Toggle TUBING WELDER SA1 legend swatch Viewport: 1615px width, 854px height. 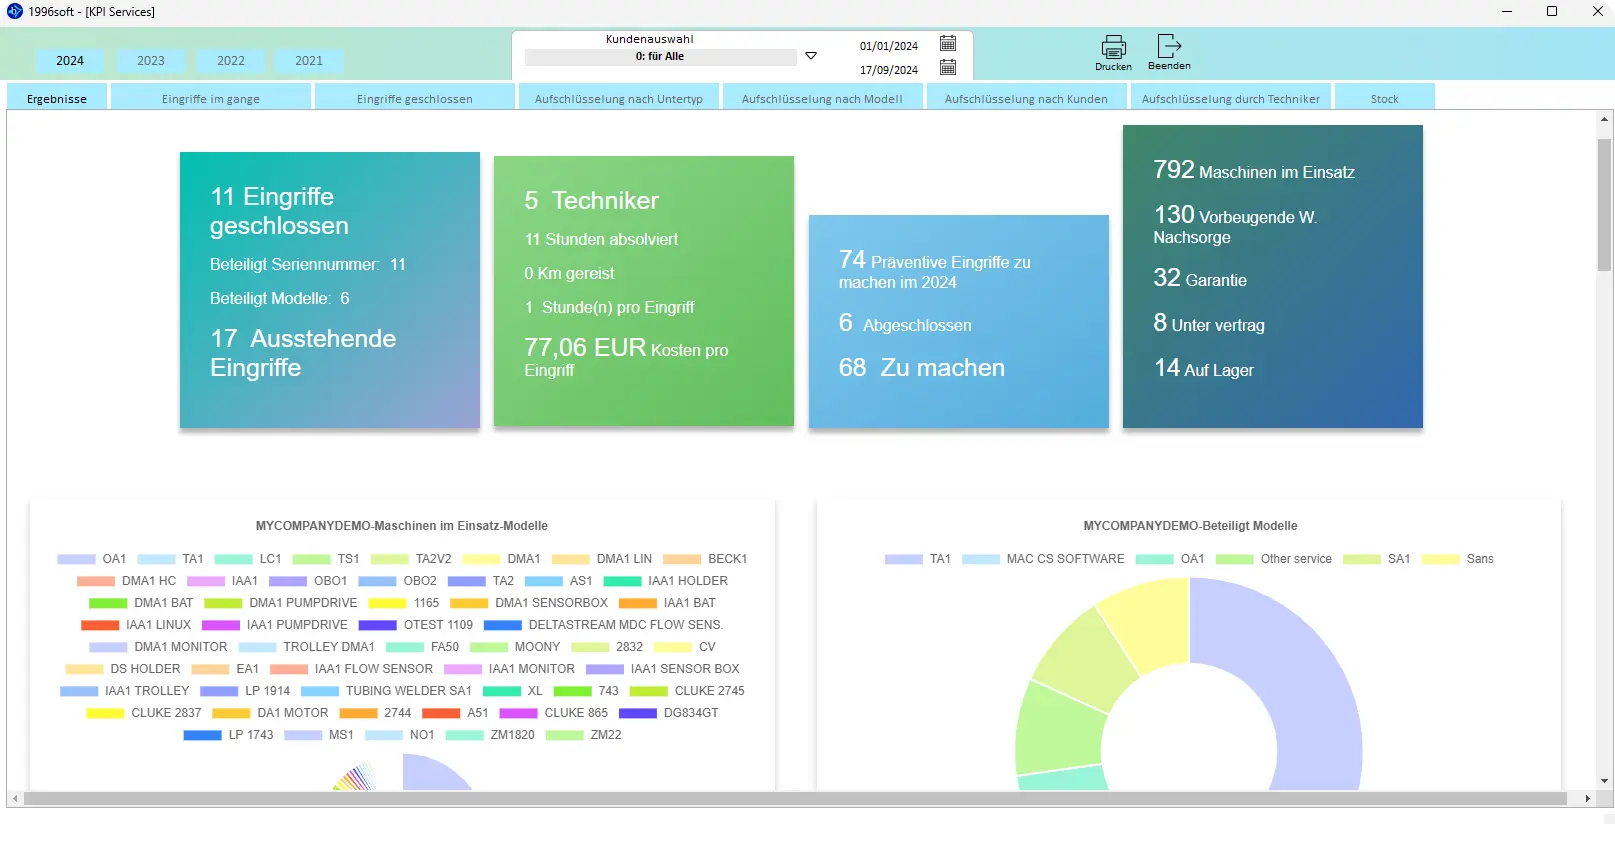(x=319, y=691)
